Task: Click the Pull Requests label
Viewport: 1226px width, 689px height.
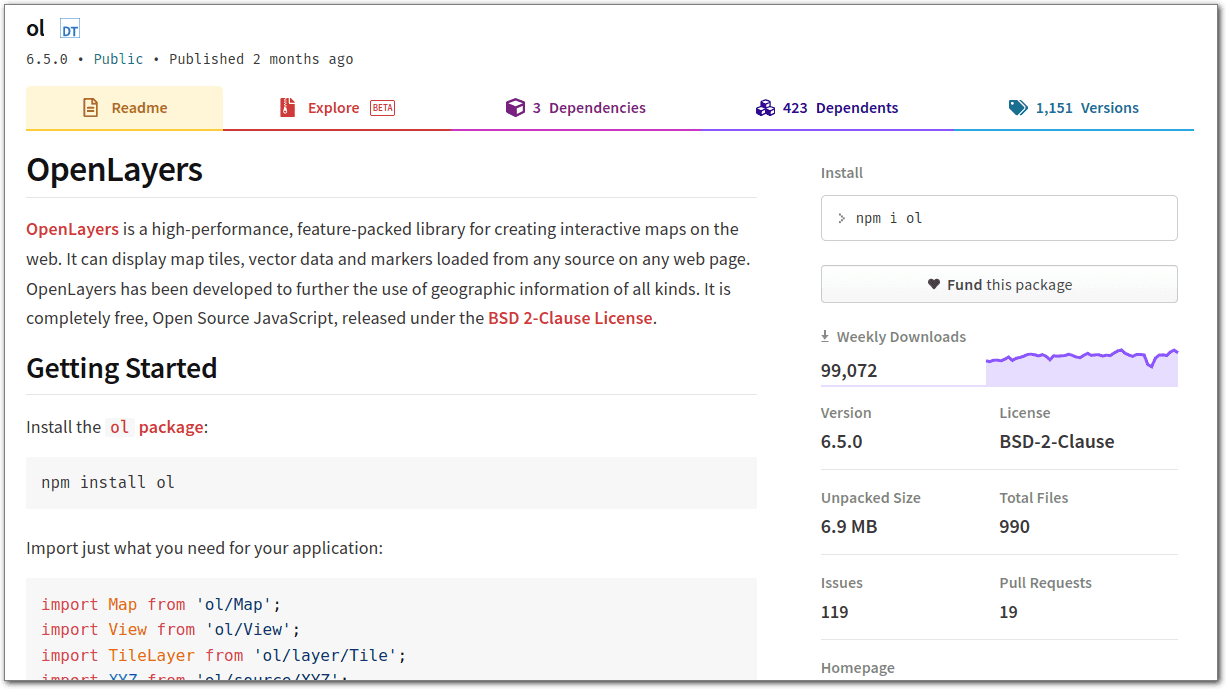Action: pos(1045,583)
